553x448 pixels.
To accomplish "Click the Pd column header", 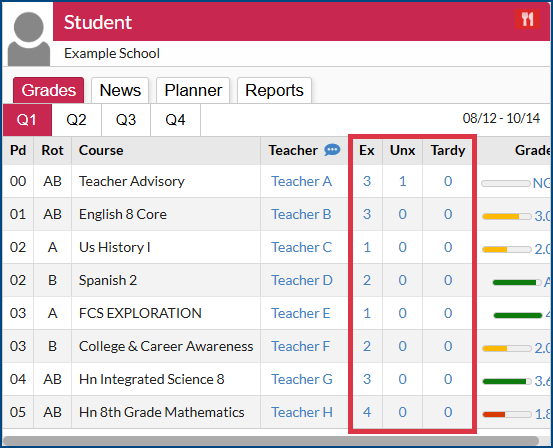I will tap(18, 150).
